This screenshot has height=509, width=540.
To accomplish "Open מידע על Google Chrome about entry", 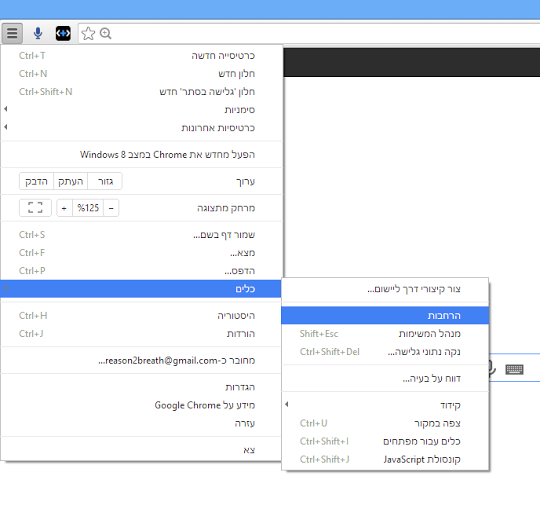I will 141,405.
